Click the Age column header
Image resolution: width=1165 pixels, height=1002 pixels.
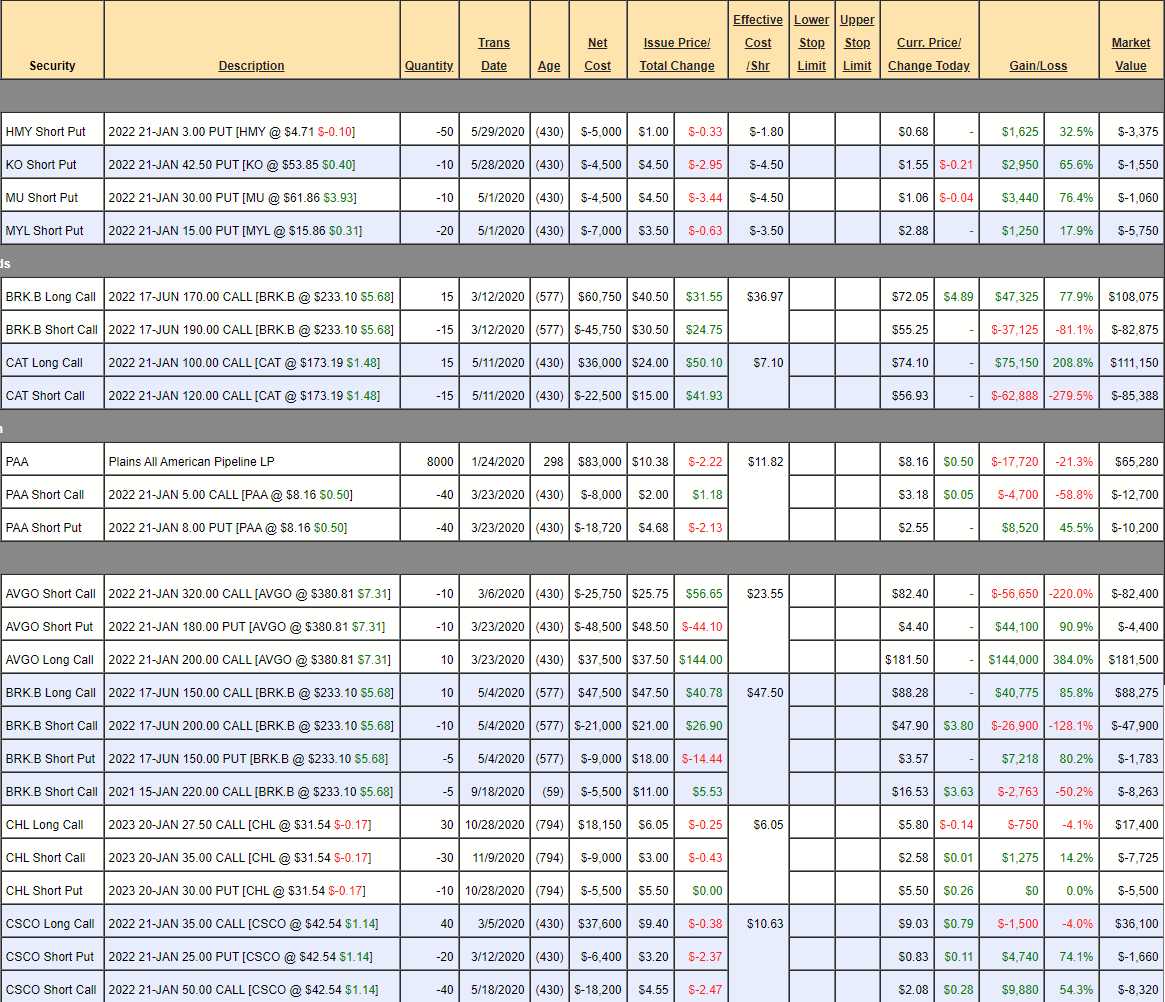coord(549,66)
